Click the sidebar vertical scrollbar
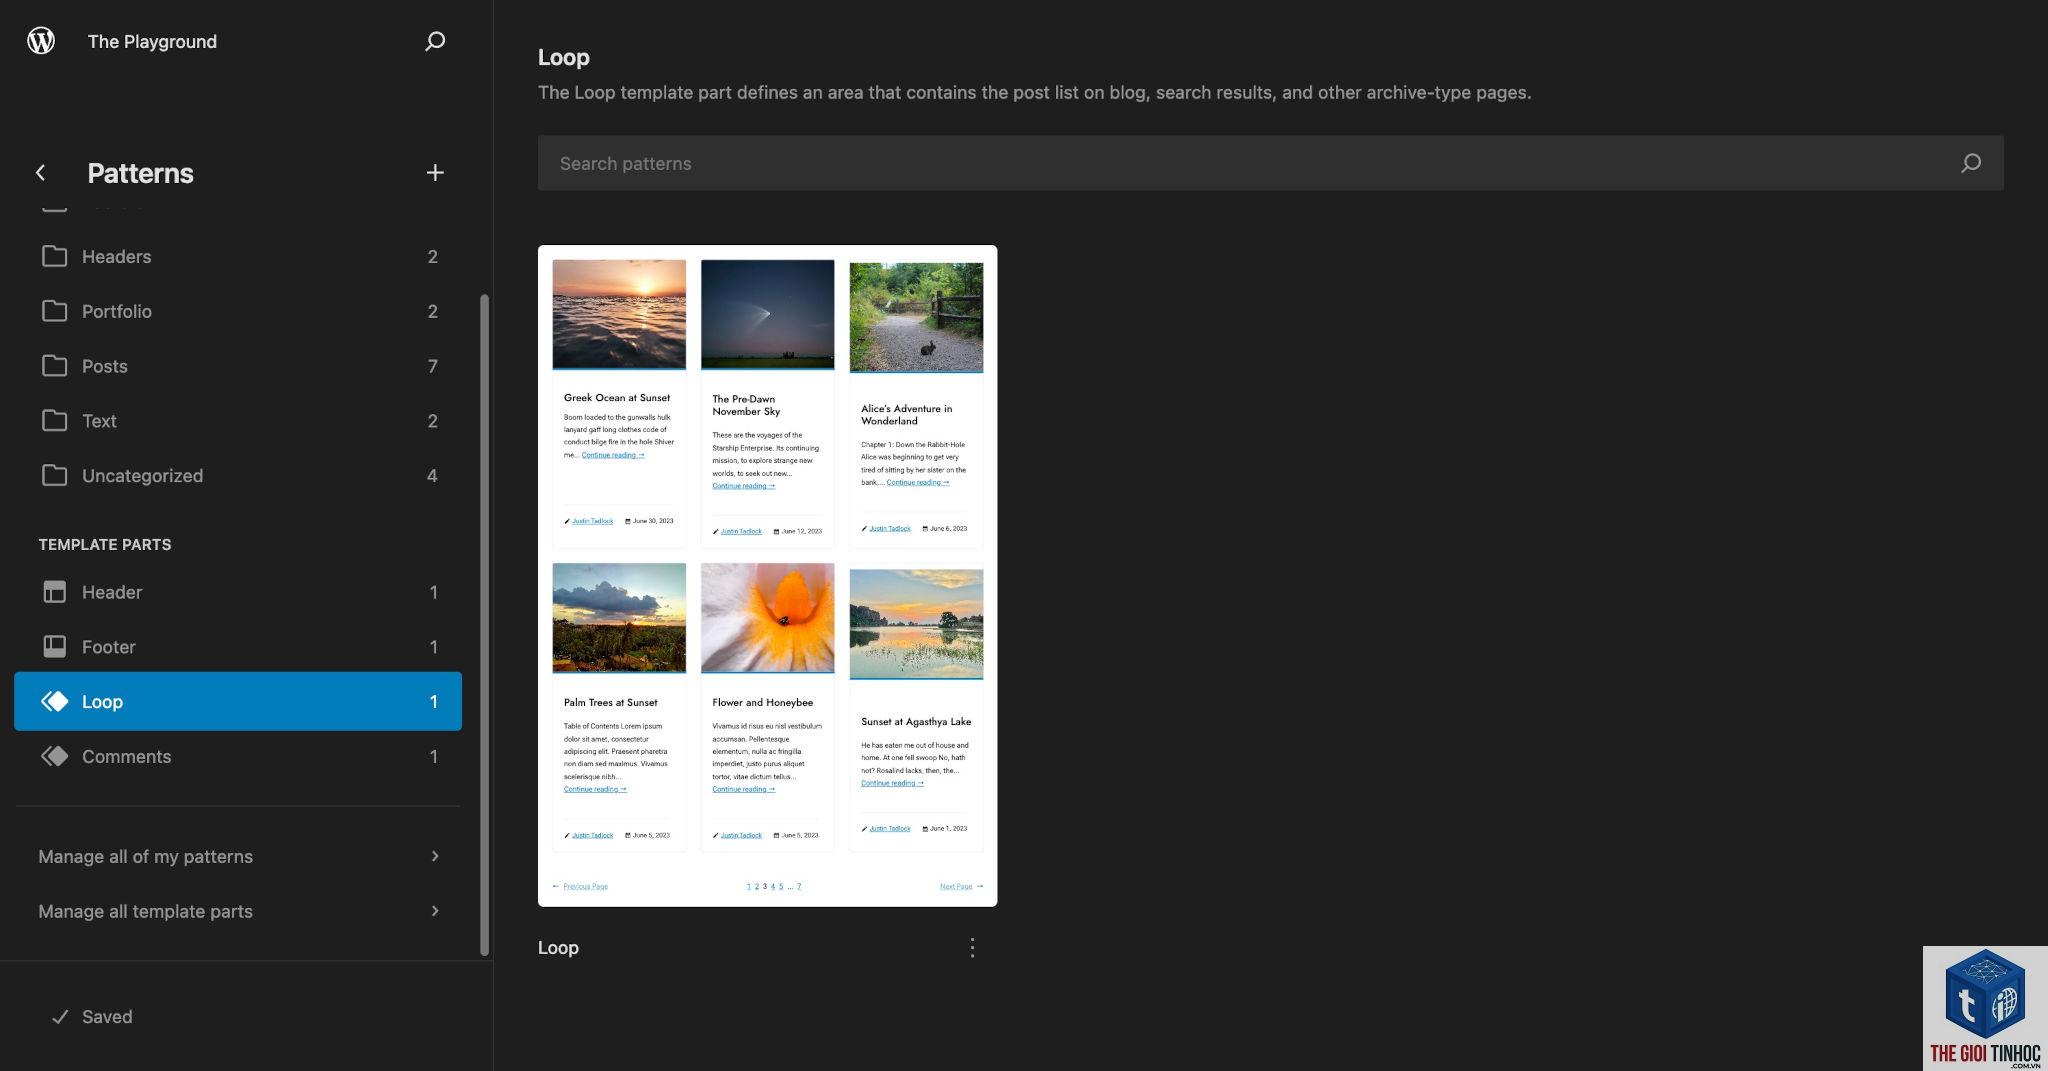2048x1071 pixels. tap(485, 625)
